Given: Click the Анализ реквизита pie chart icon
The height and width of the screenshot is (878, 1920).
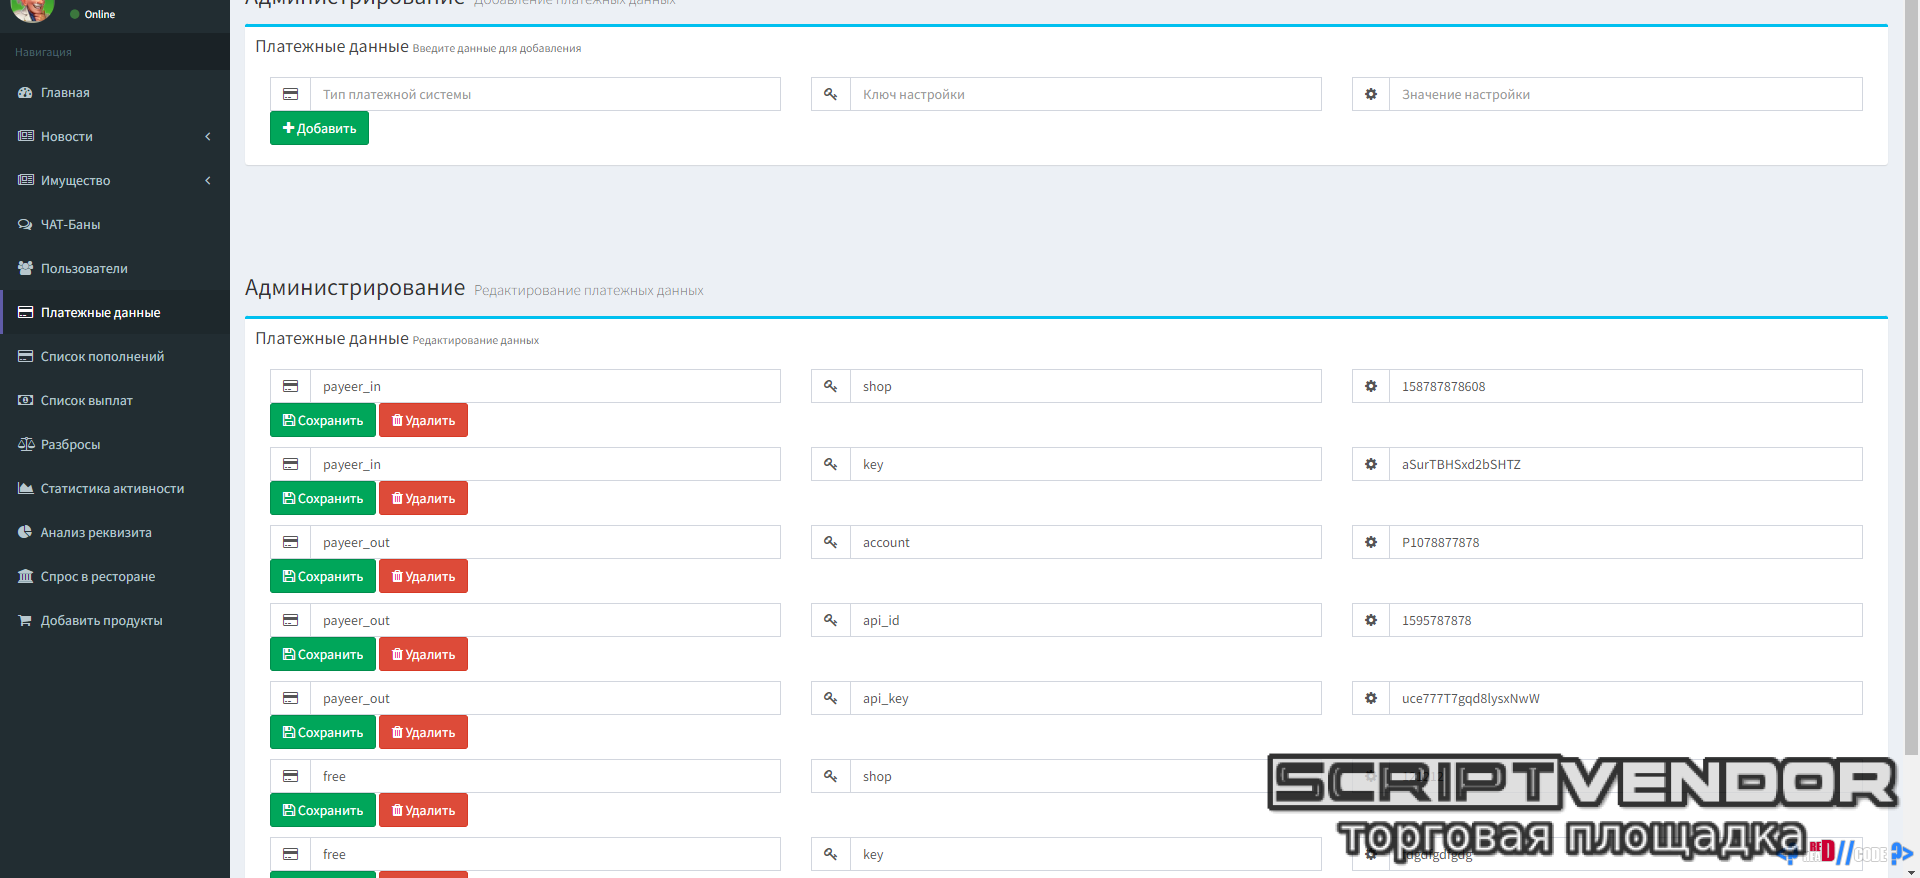Looking at the screenshot, I should click(25, 533).
